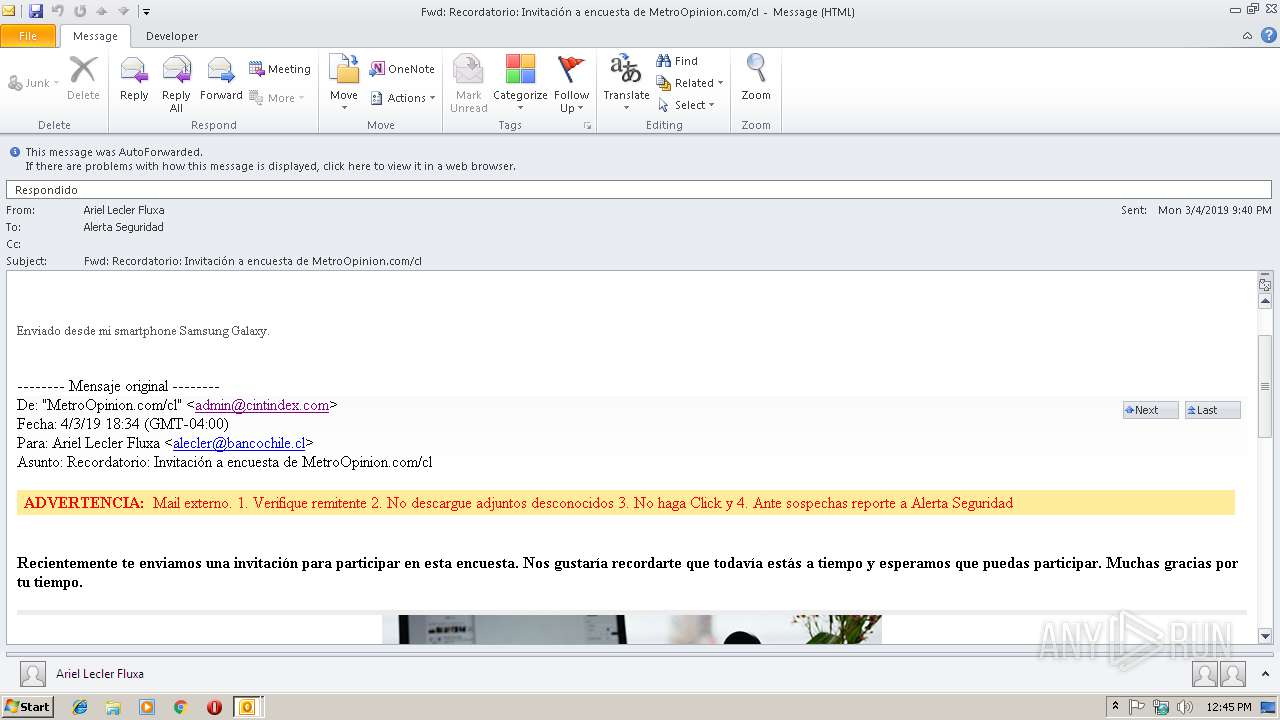Send message to OneNote
1280x720 pixels.
tap(402, 69)
